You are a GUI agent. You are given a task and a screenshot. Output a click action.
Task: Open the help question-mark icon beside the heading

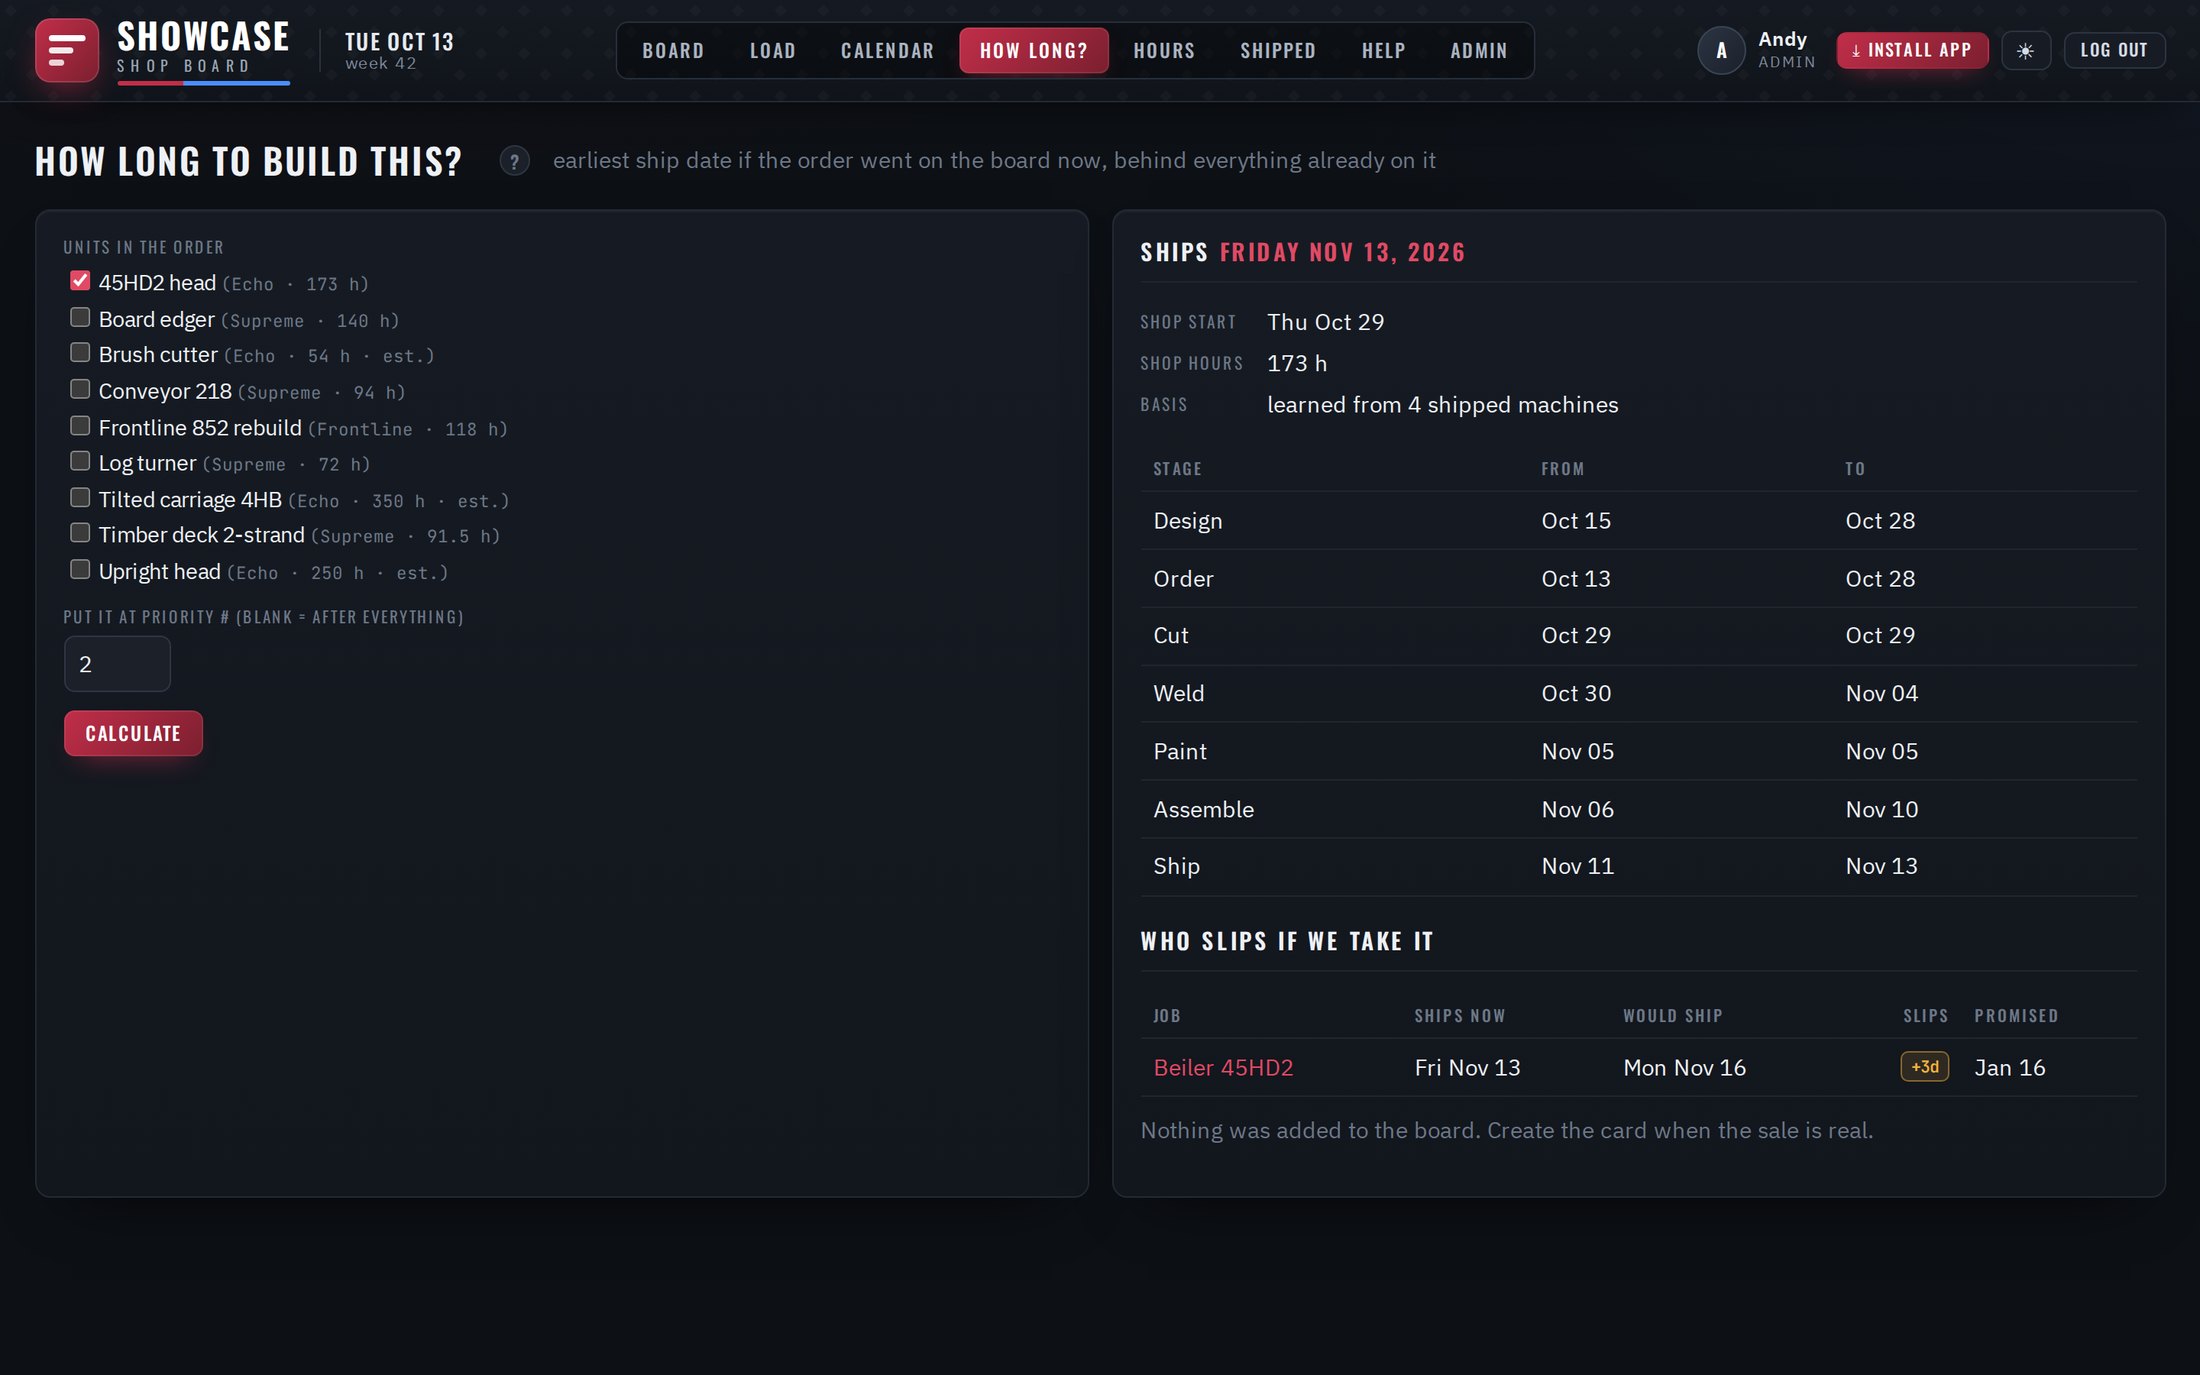click(x=514, y=160)
